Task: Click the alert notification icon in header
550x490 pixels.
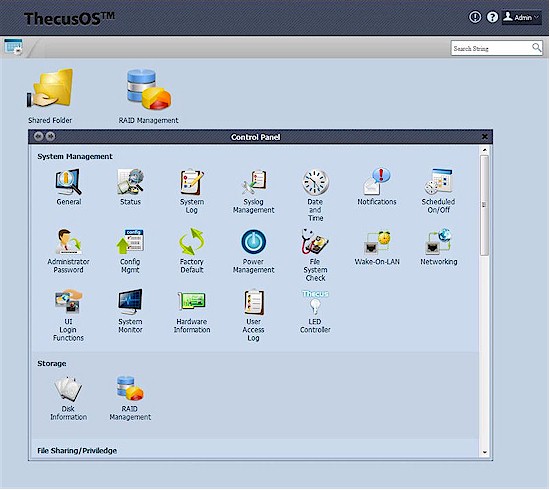Action: coord(475,17)
